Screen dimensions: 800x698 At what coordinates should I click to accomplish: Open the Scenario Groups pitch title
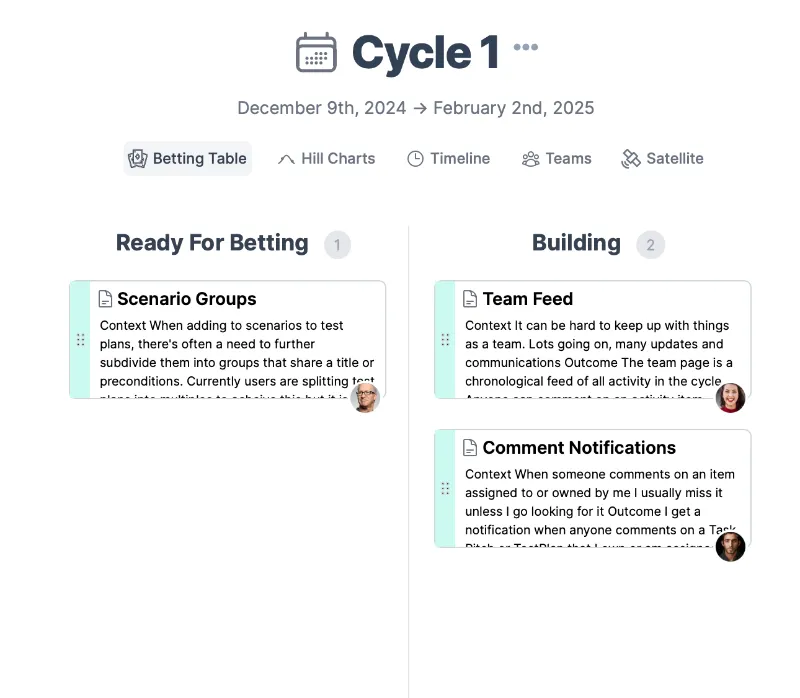(x=187, y=299)
